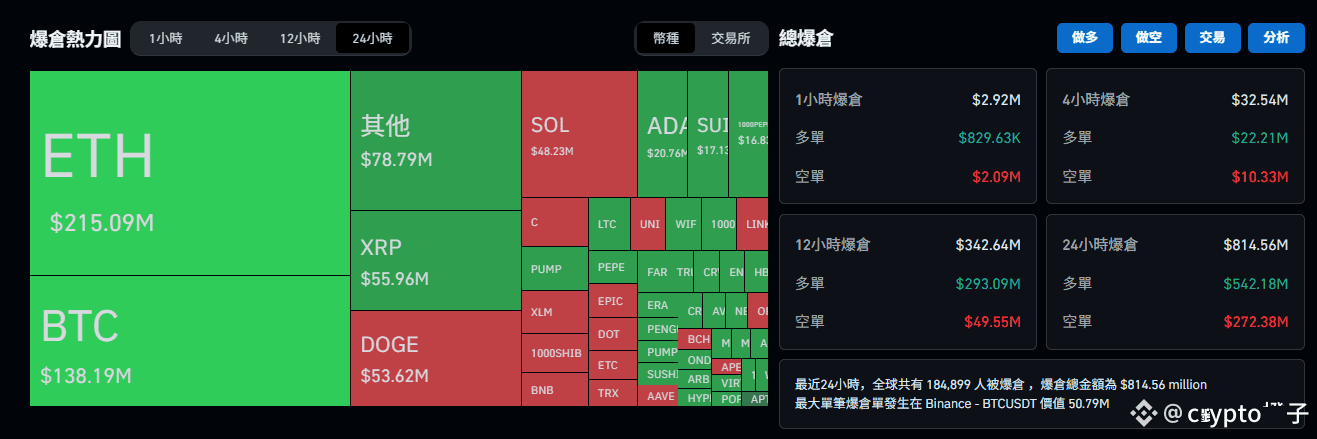Select the green ADA heatmap tile
Viewport: 1317px width, 439px height.
coord(662,134)
